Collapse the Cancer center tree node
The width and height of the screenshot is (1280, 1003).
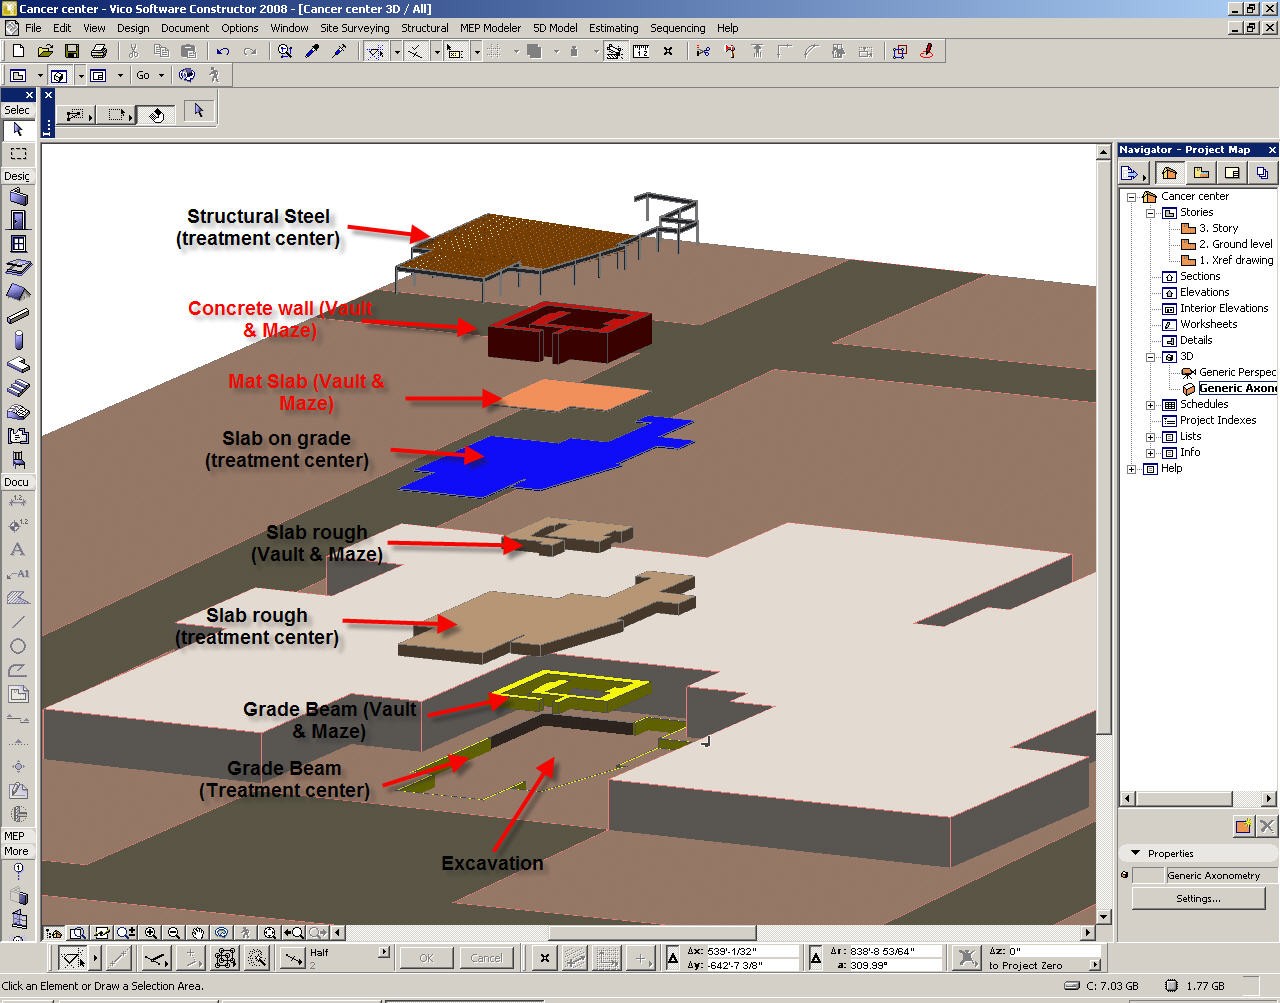click(1132, 197)
